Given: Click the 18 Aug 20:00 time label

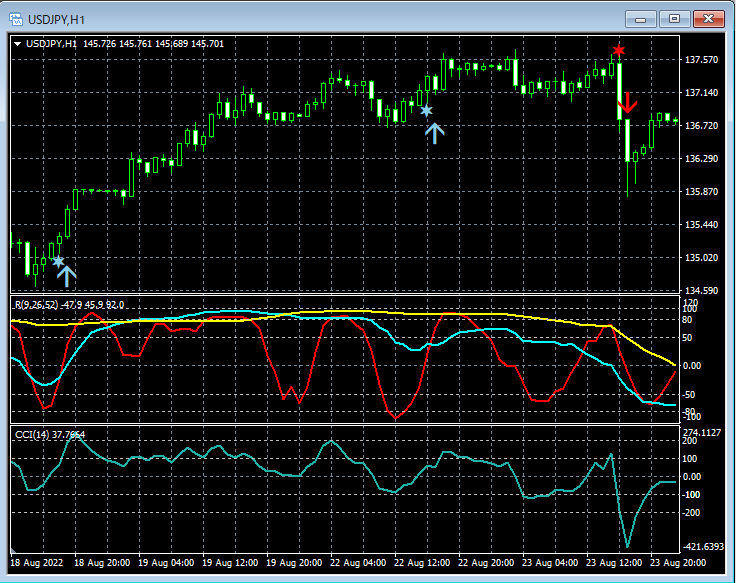Looking at the screenshot, I should 102,563.
